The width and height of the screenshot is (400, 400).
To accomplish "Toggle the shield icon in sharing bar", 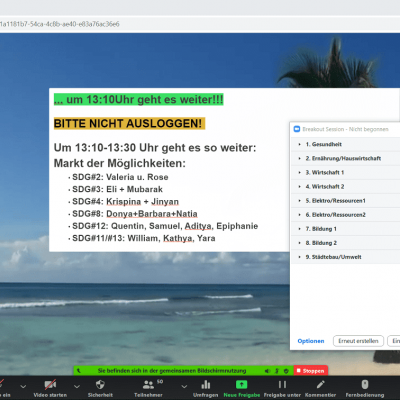I will click(x=286, y=371).
